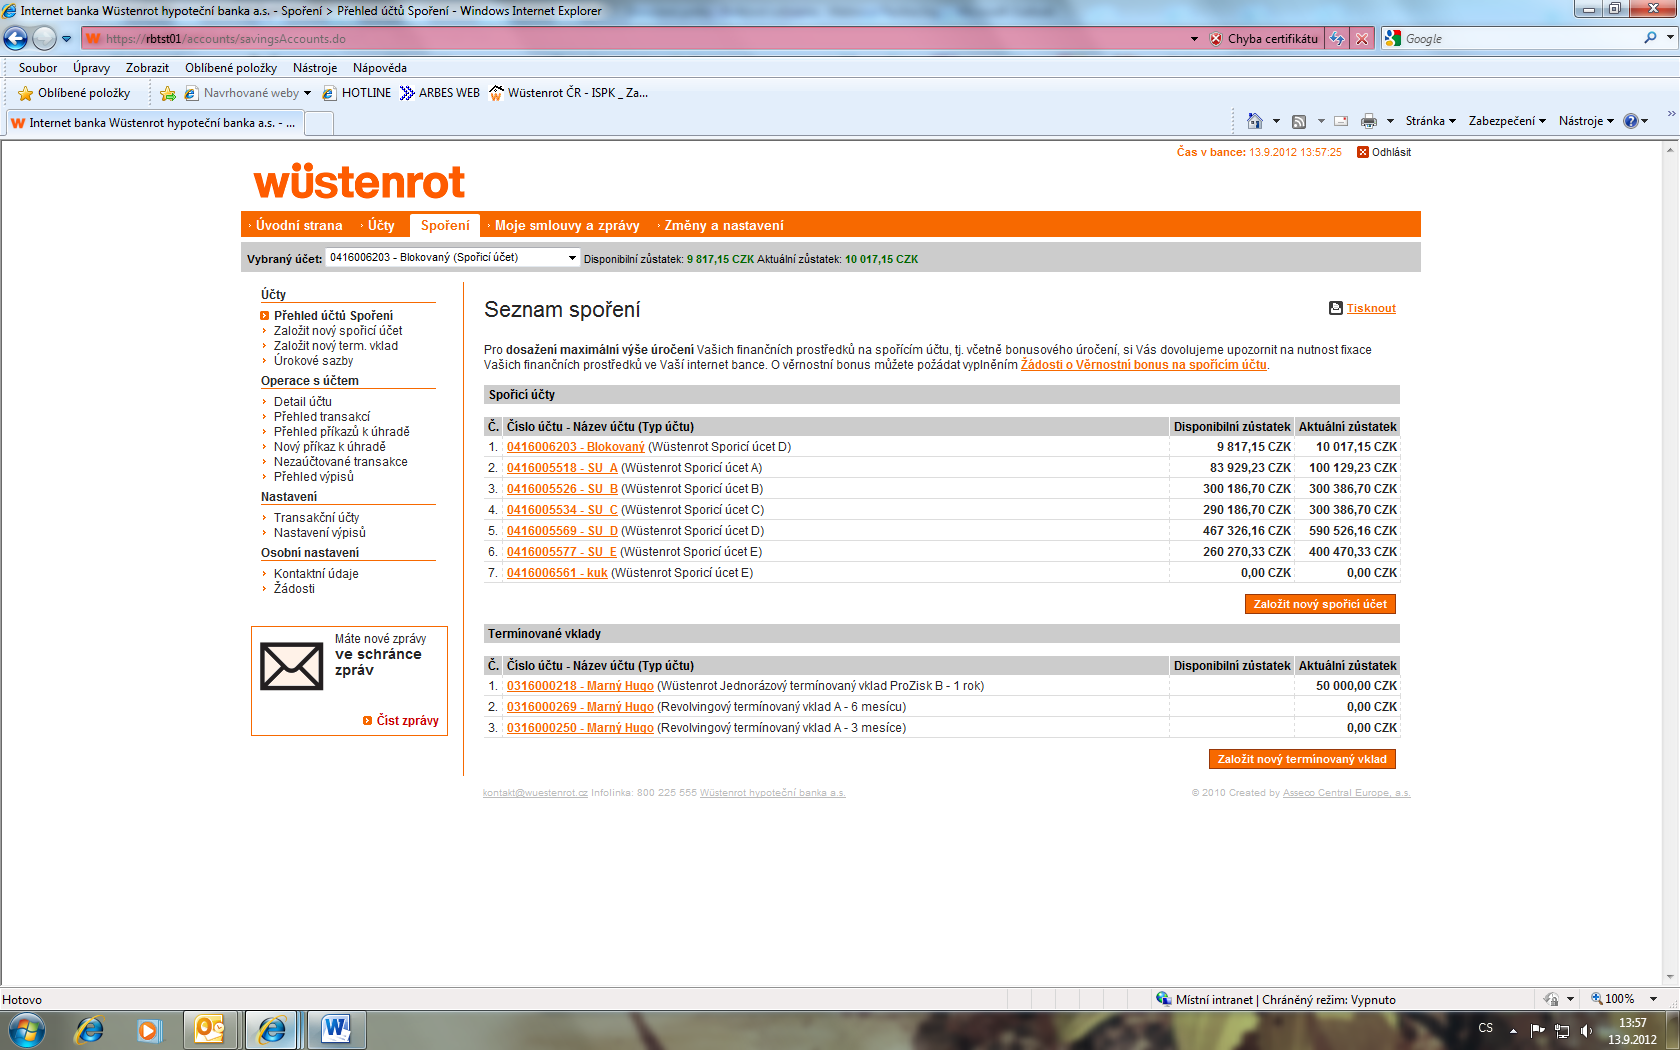Viewport: 1680px width, 1050px height.
Task: Click the ARBES WEB favorites bar link
Action: pyautogui.click(x=440, y=93)
